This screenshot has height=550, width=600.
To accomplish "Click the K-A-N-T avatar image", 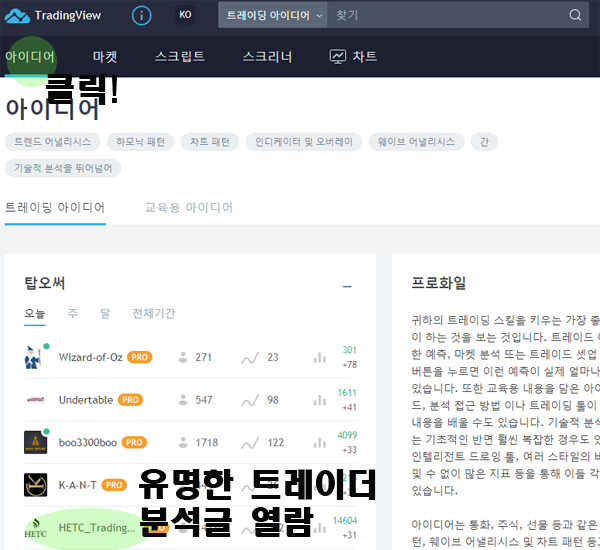I will pos(35,485).
